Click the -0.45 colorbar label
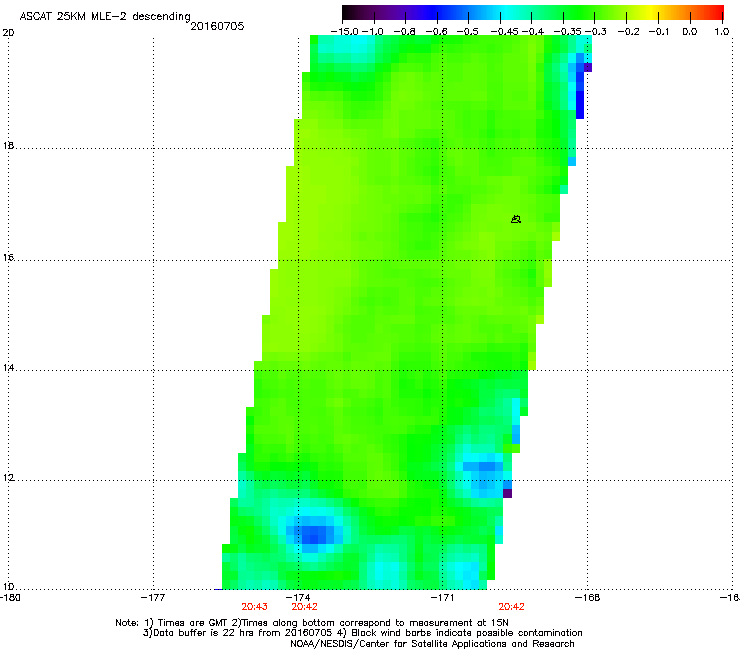740x650 pixels. tap(503, 32)
